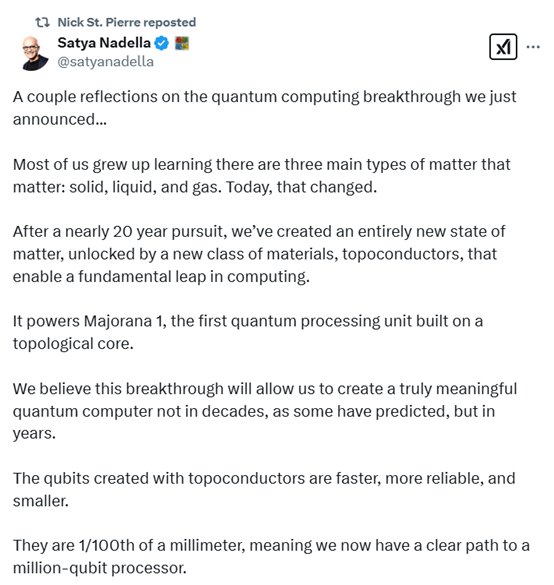Click the paragraph starting "The qubits created"
This screenshot has height=585, width=554.
pos(264,489)
